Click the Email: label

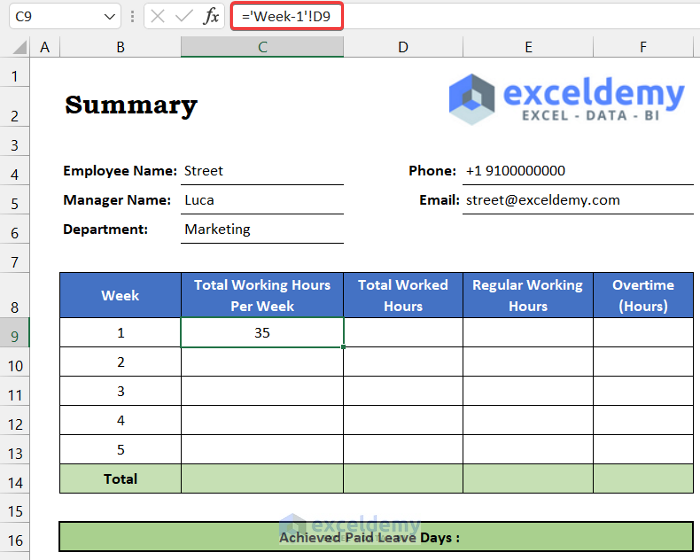(x=439, y=200)
